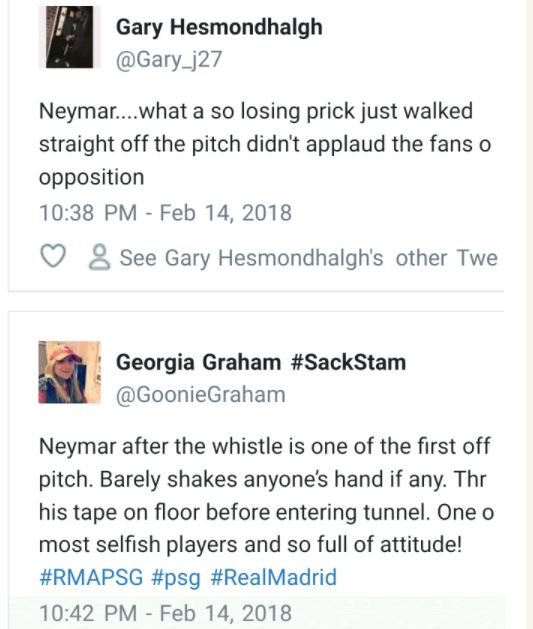This screenshot has width=533, height=629.
Task: Click Georgia Graham #SackStam display name
Action: tap(261, 363)
